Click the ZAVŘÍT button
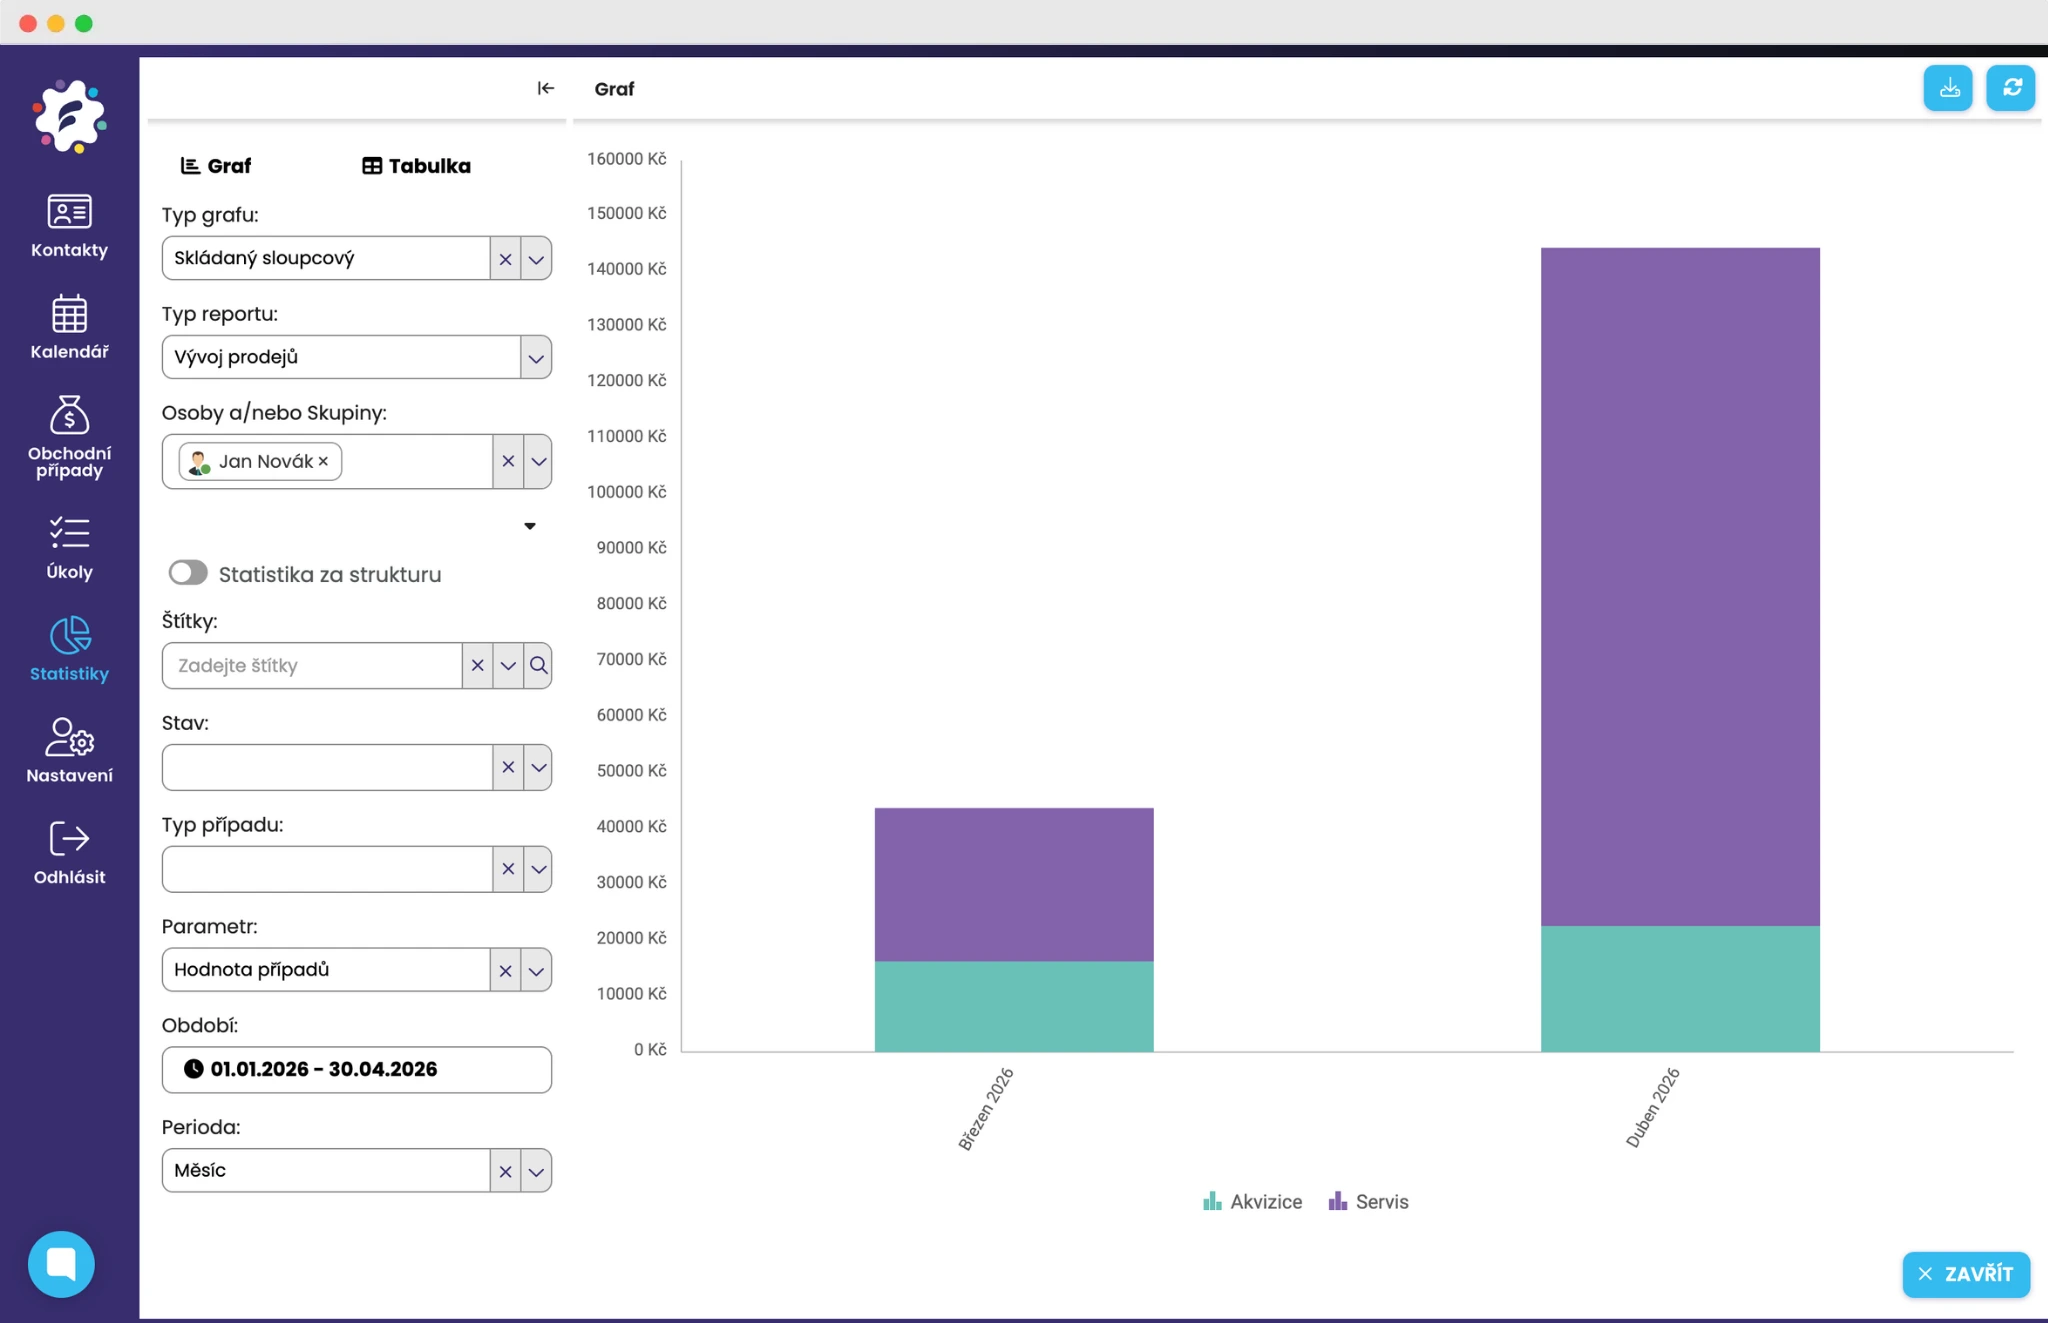The width and height of the screenshot is (2048, 1323). tap(1965, 1274)
